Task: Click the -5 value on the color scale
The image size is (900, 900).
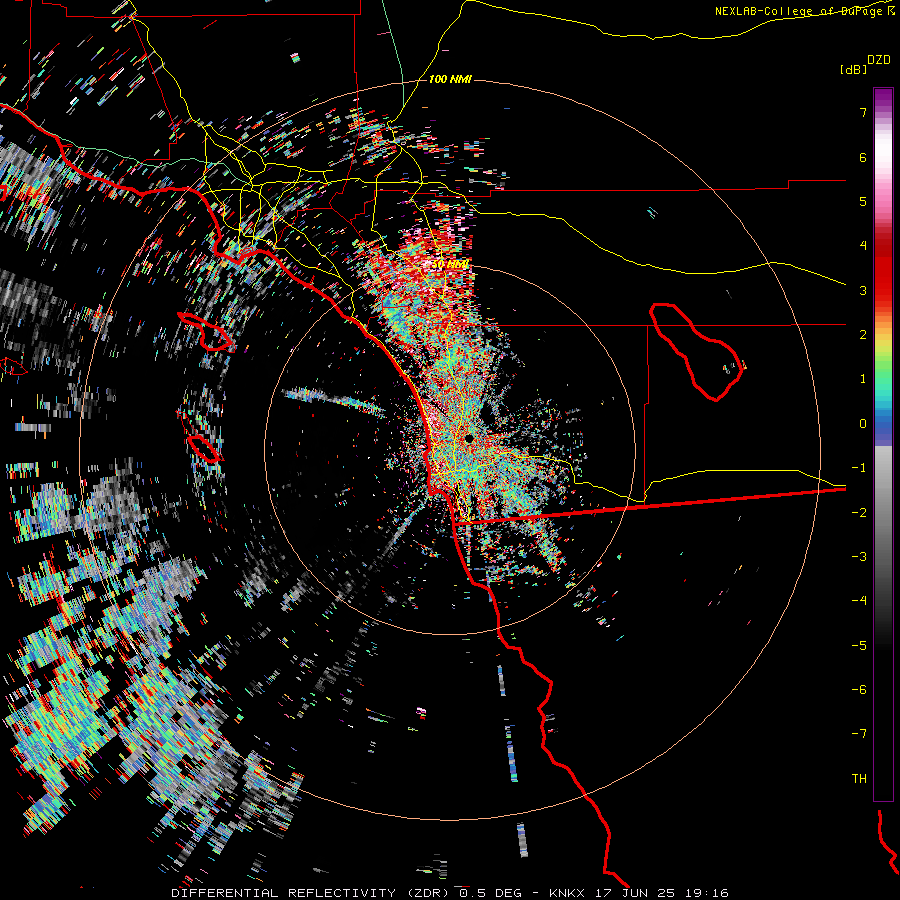Action: pos(859,646)
